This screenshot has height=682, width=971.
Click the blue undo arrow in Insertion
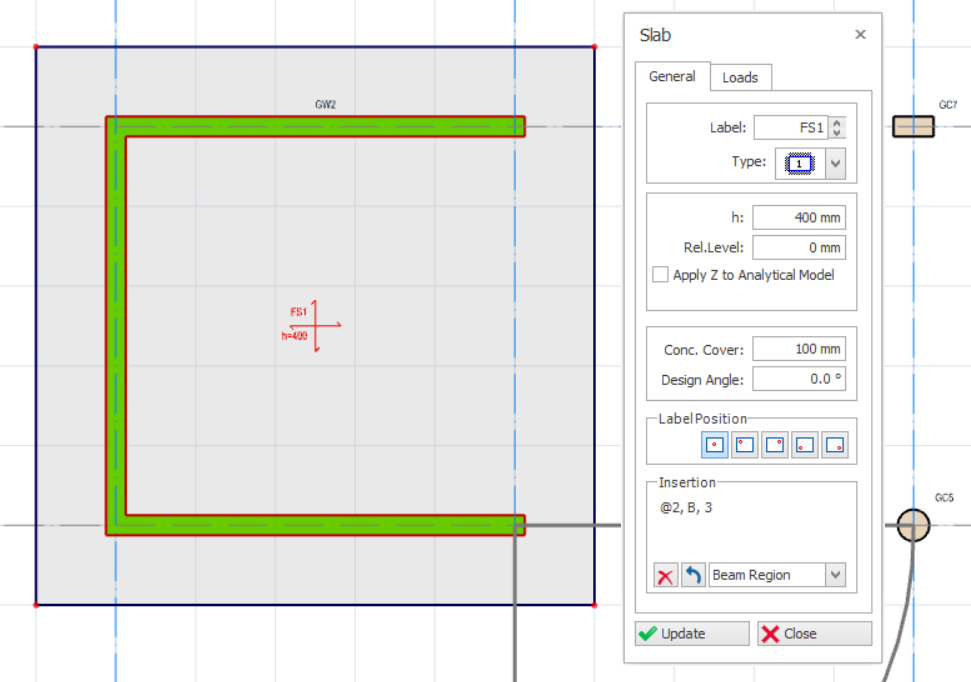click(x=693, y=576)
